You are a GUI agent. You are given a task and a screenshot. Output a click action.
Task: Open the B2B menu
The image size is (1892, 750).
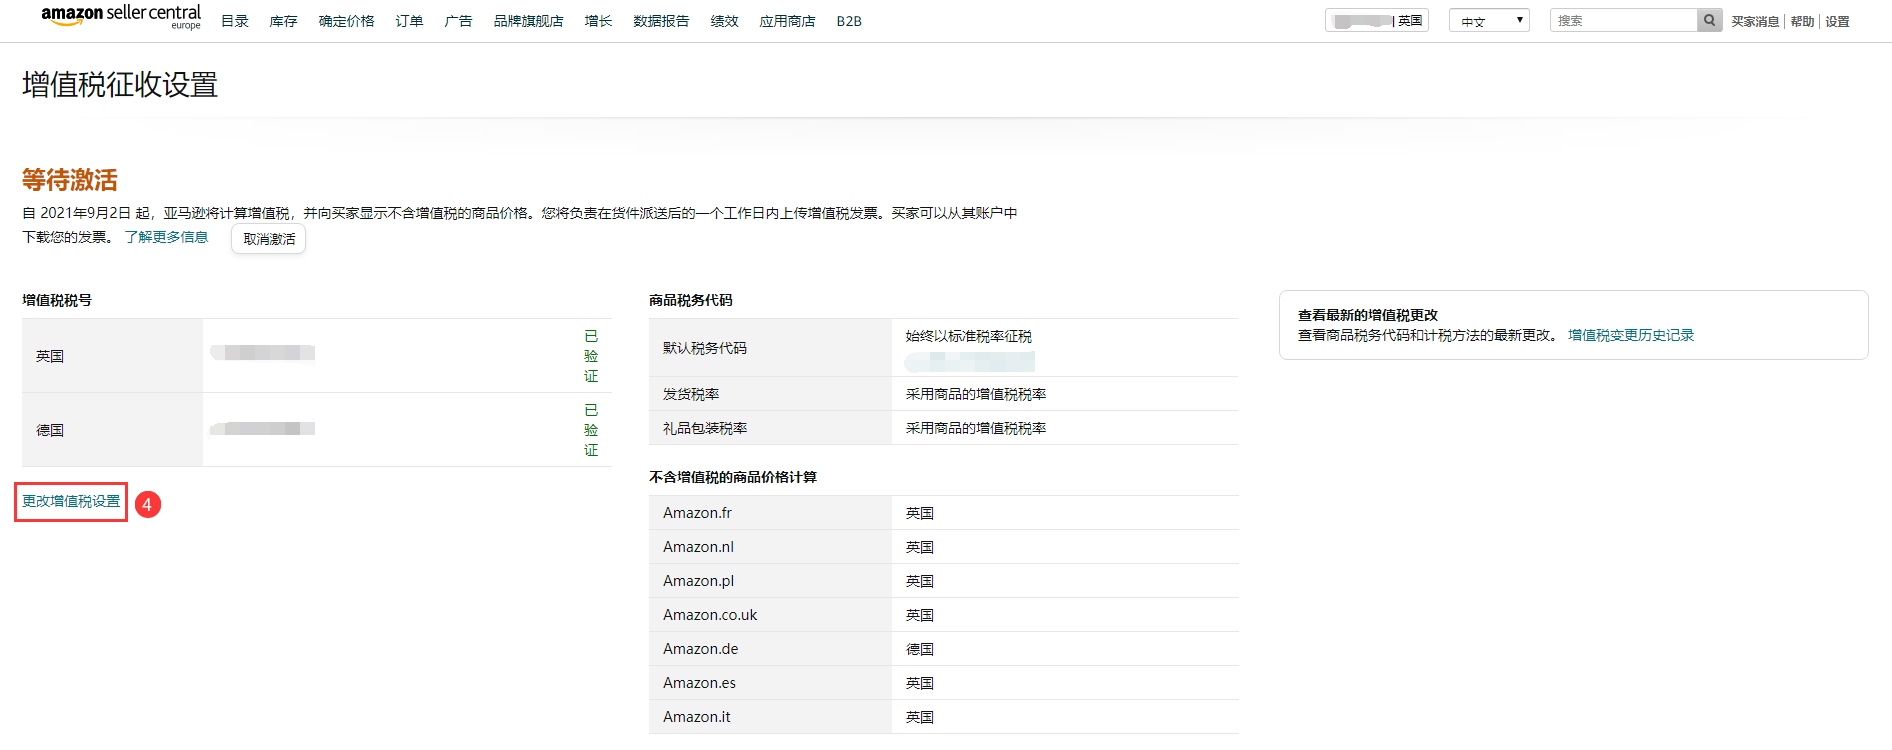click(x=849, y=21)
